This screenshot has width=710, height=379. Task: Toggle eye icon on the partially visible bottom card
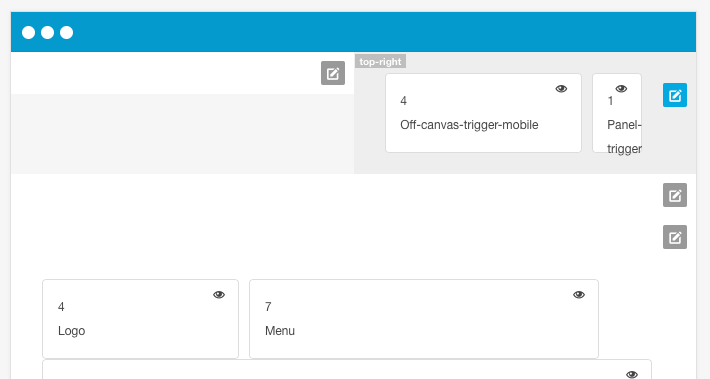point(632,374)
